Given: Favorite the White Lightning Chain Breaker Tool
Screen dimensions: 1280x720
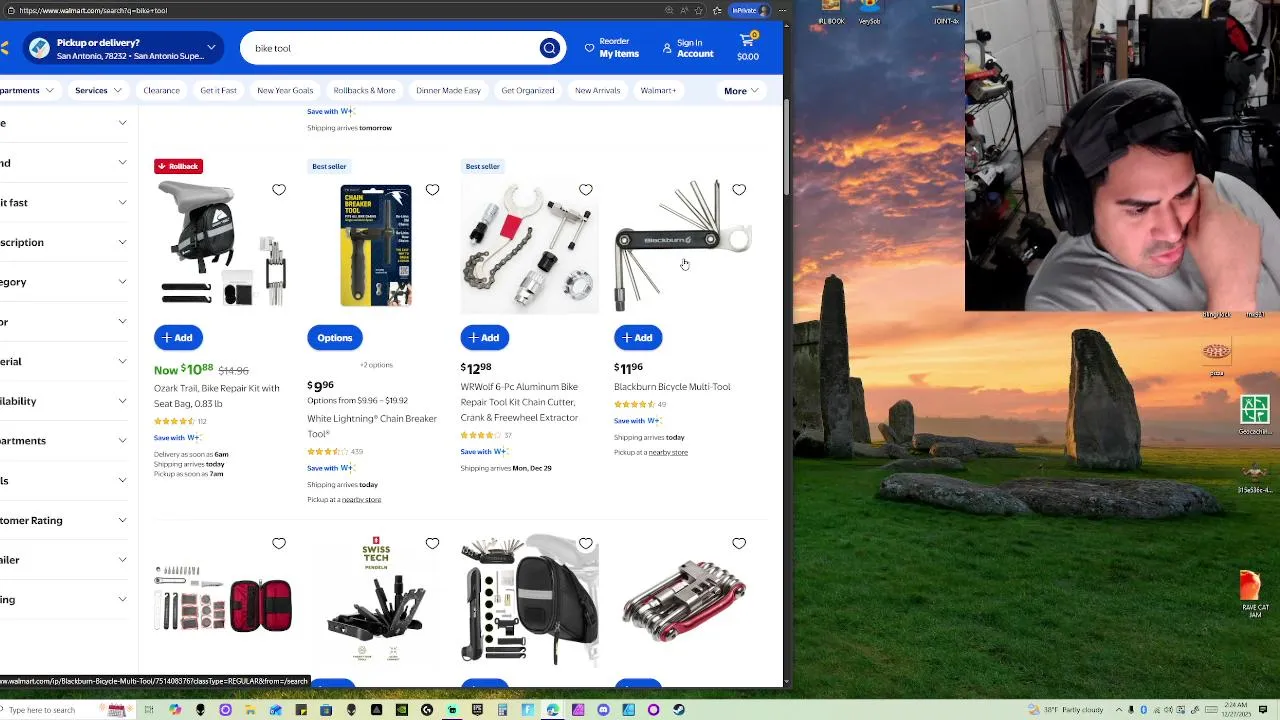Looking at the screenshot, I should (x=432, y=189).
